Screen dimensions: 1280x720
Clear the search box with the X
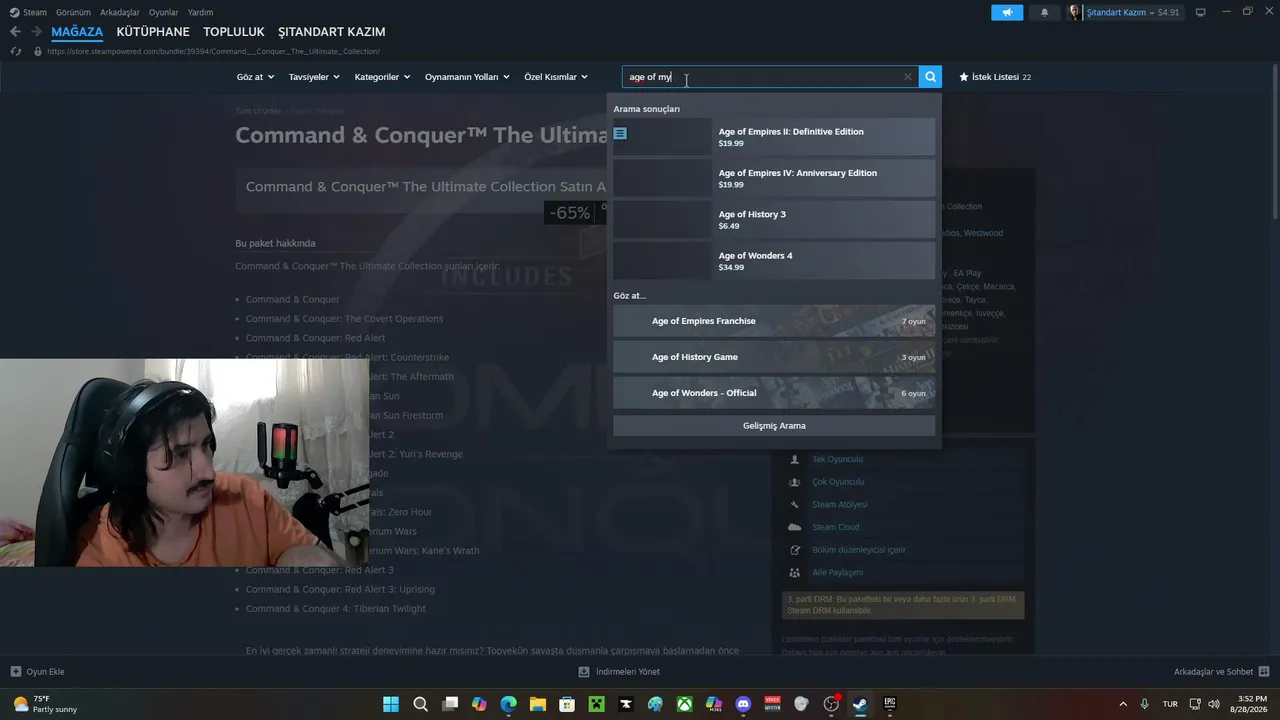(908, 77)
